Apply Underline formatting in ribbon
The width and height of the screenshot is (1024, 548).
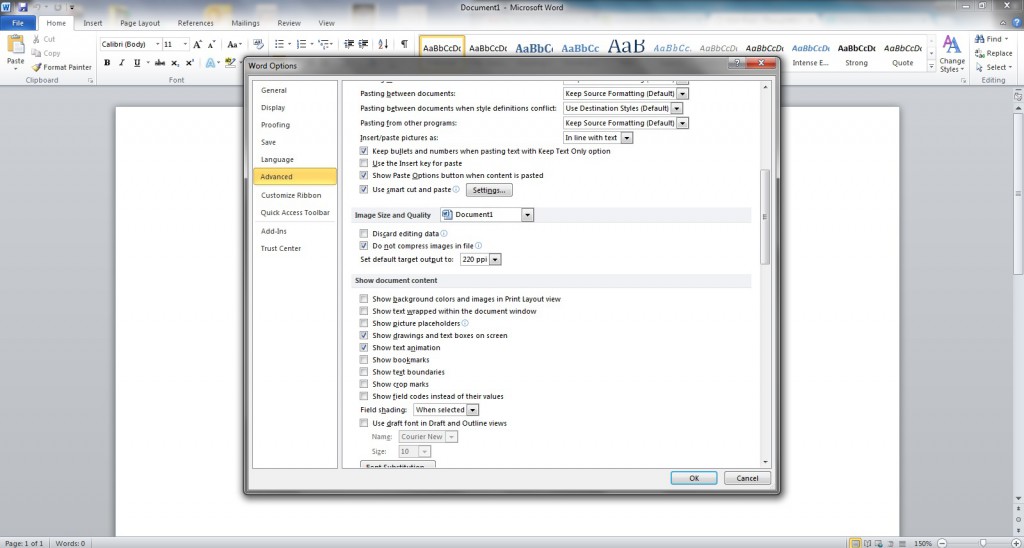coord(137,63)
